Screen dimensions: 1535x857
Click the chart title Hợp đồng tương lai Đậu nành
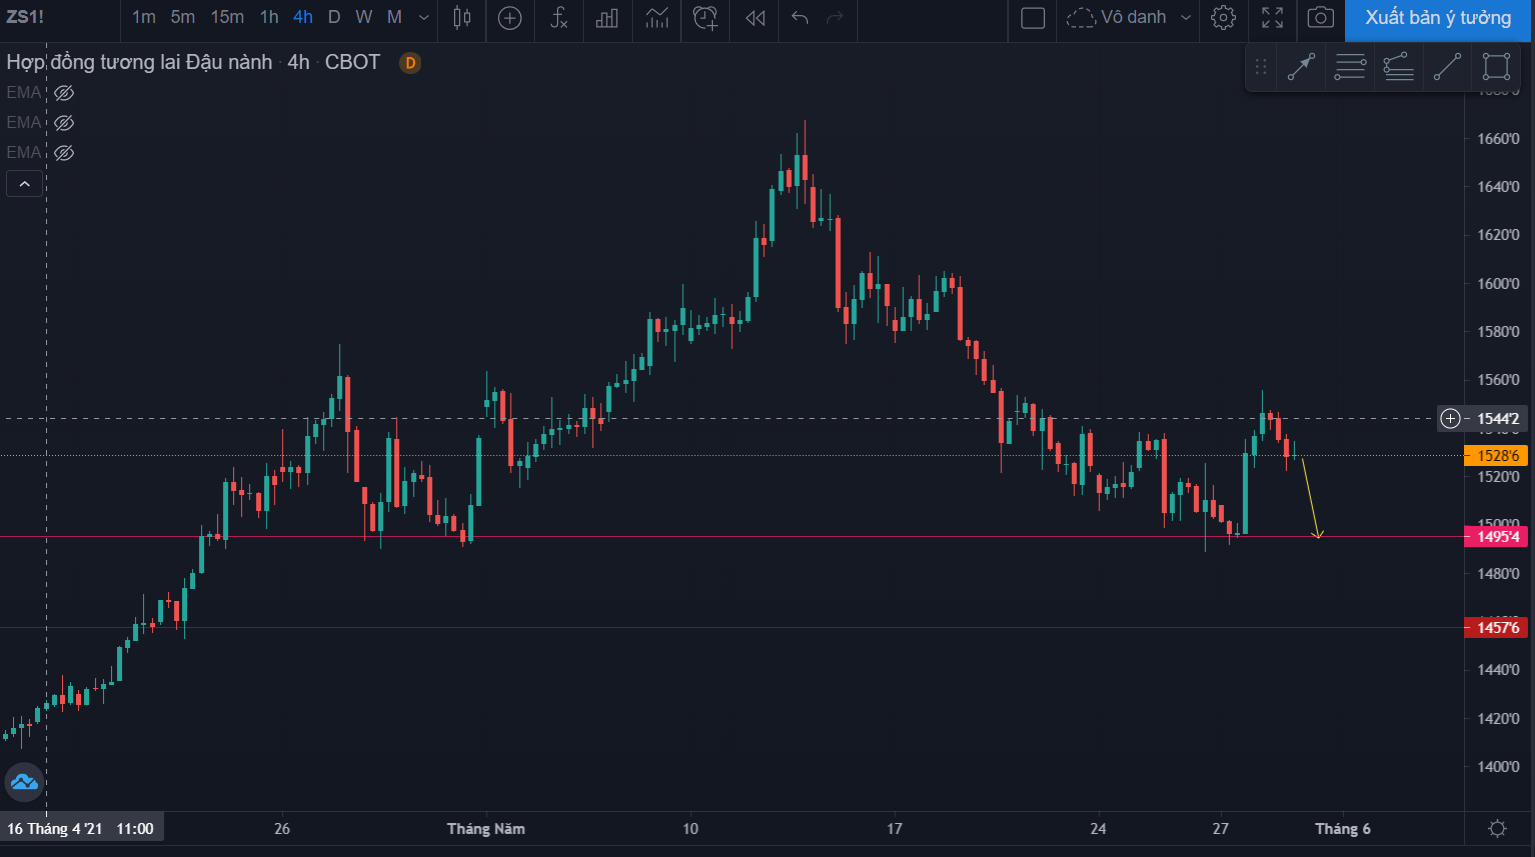(x=139, y=62)
